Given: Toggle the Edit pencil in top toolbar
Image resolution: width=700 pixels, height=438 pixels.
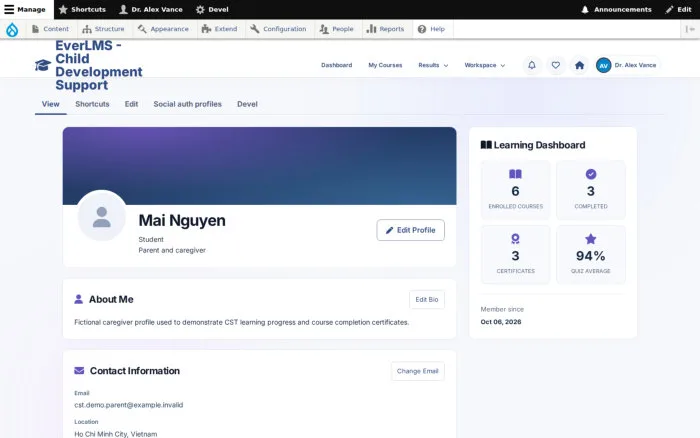Looking at the screenshot, I should (678, 9).
